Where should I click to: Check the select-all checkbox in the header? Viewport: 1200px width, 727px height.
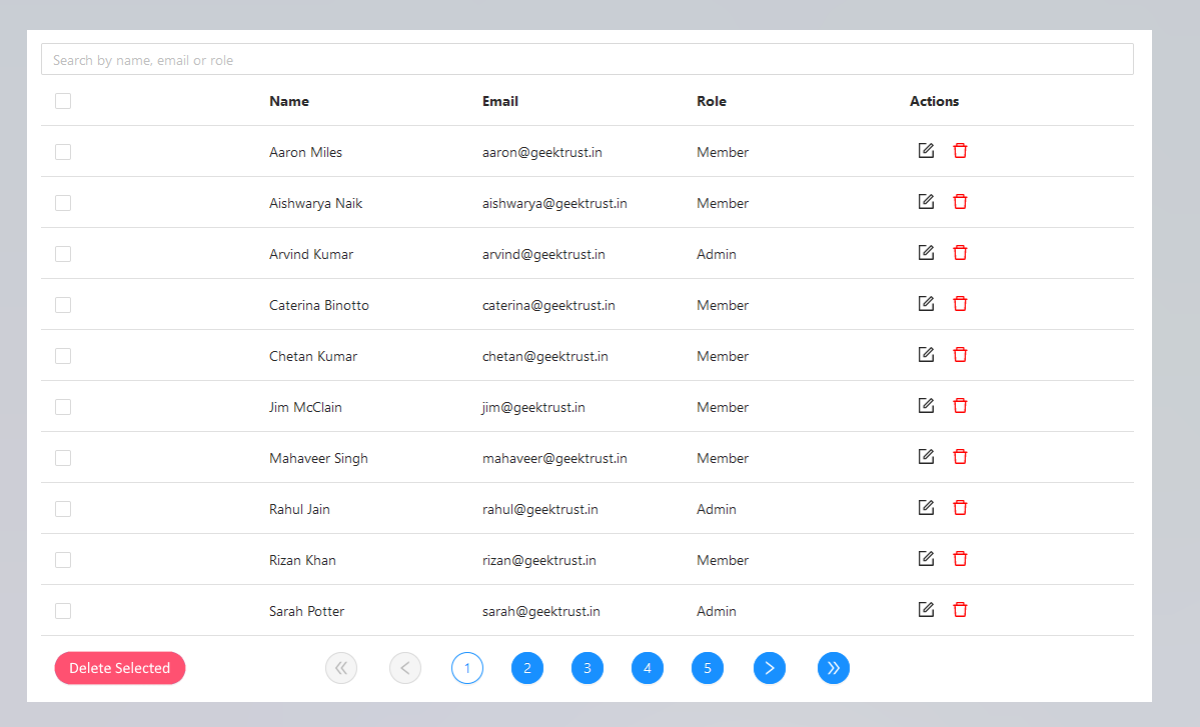pos(63,100)
